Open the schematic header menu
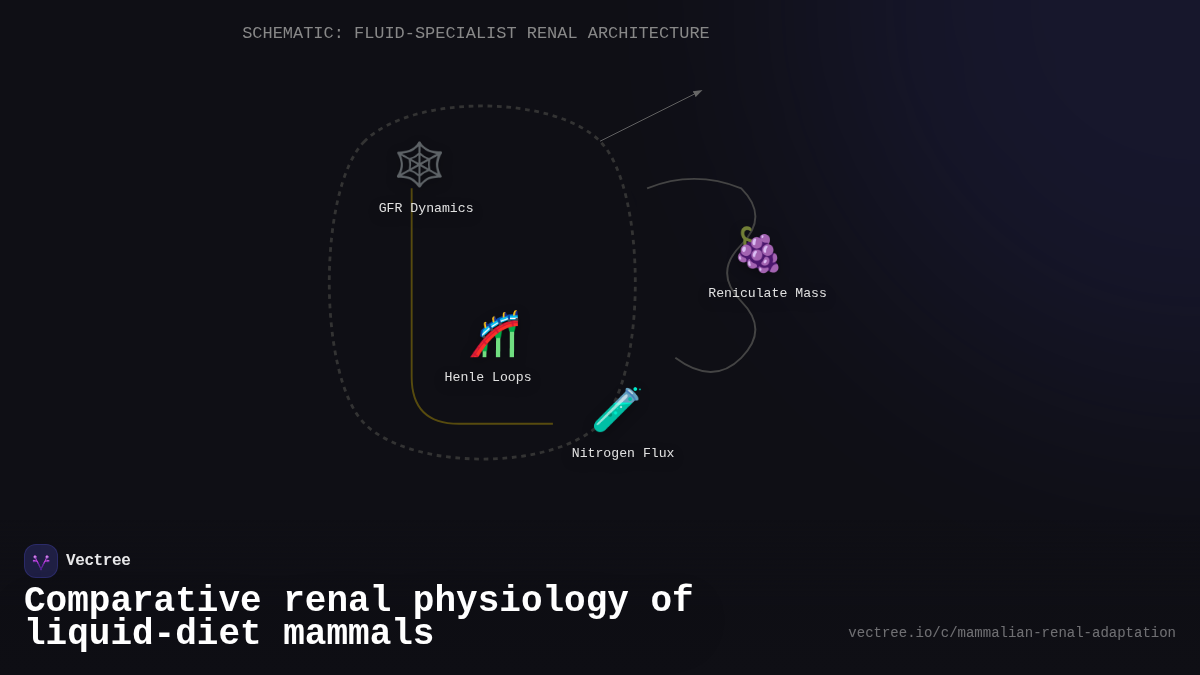 (x=476, y=33)
